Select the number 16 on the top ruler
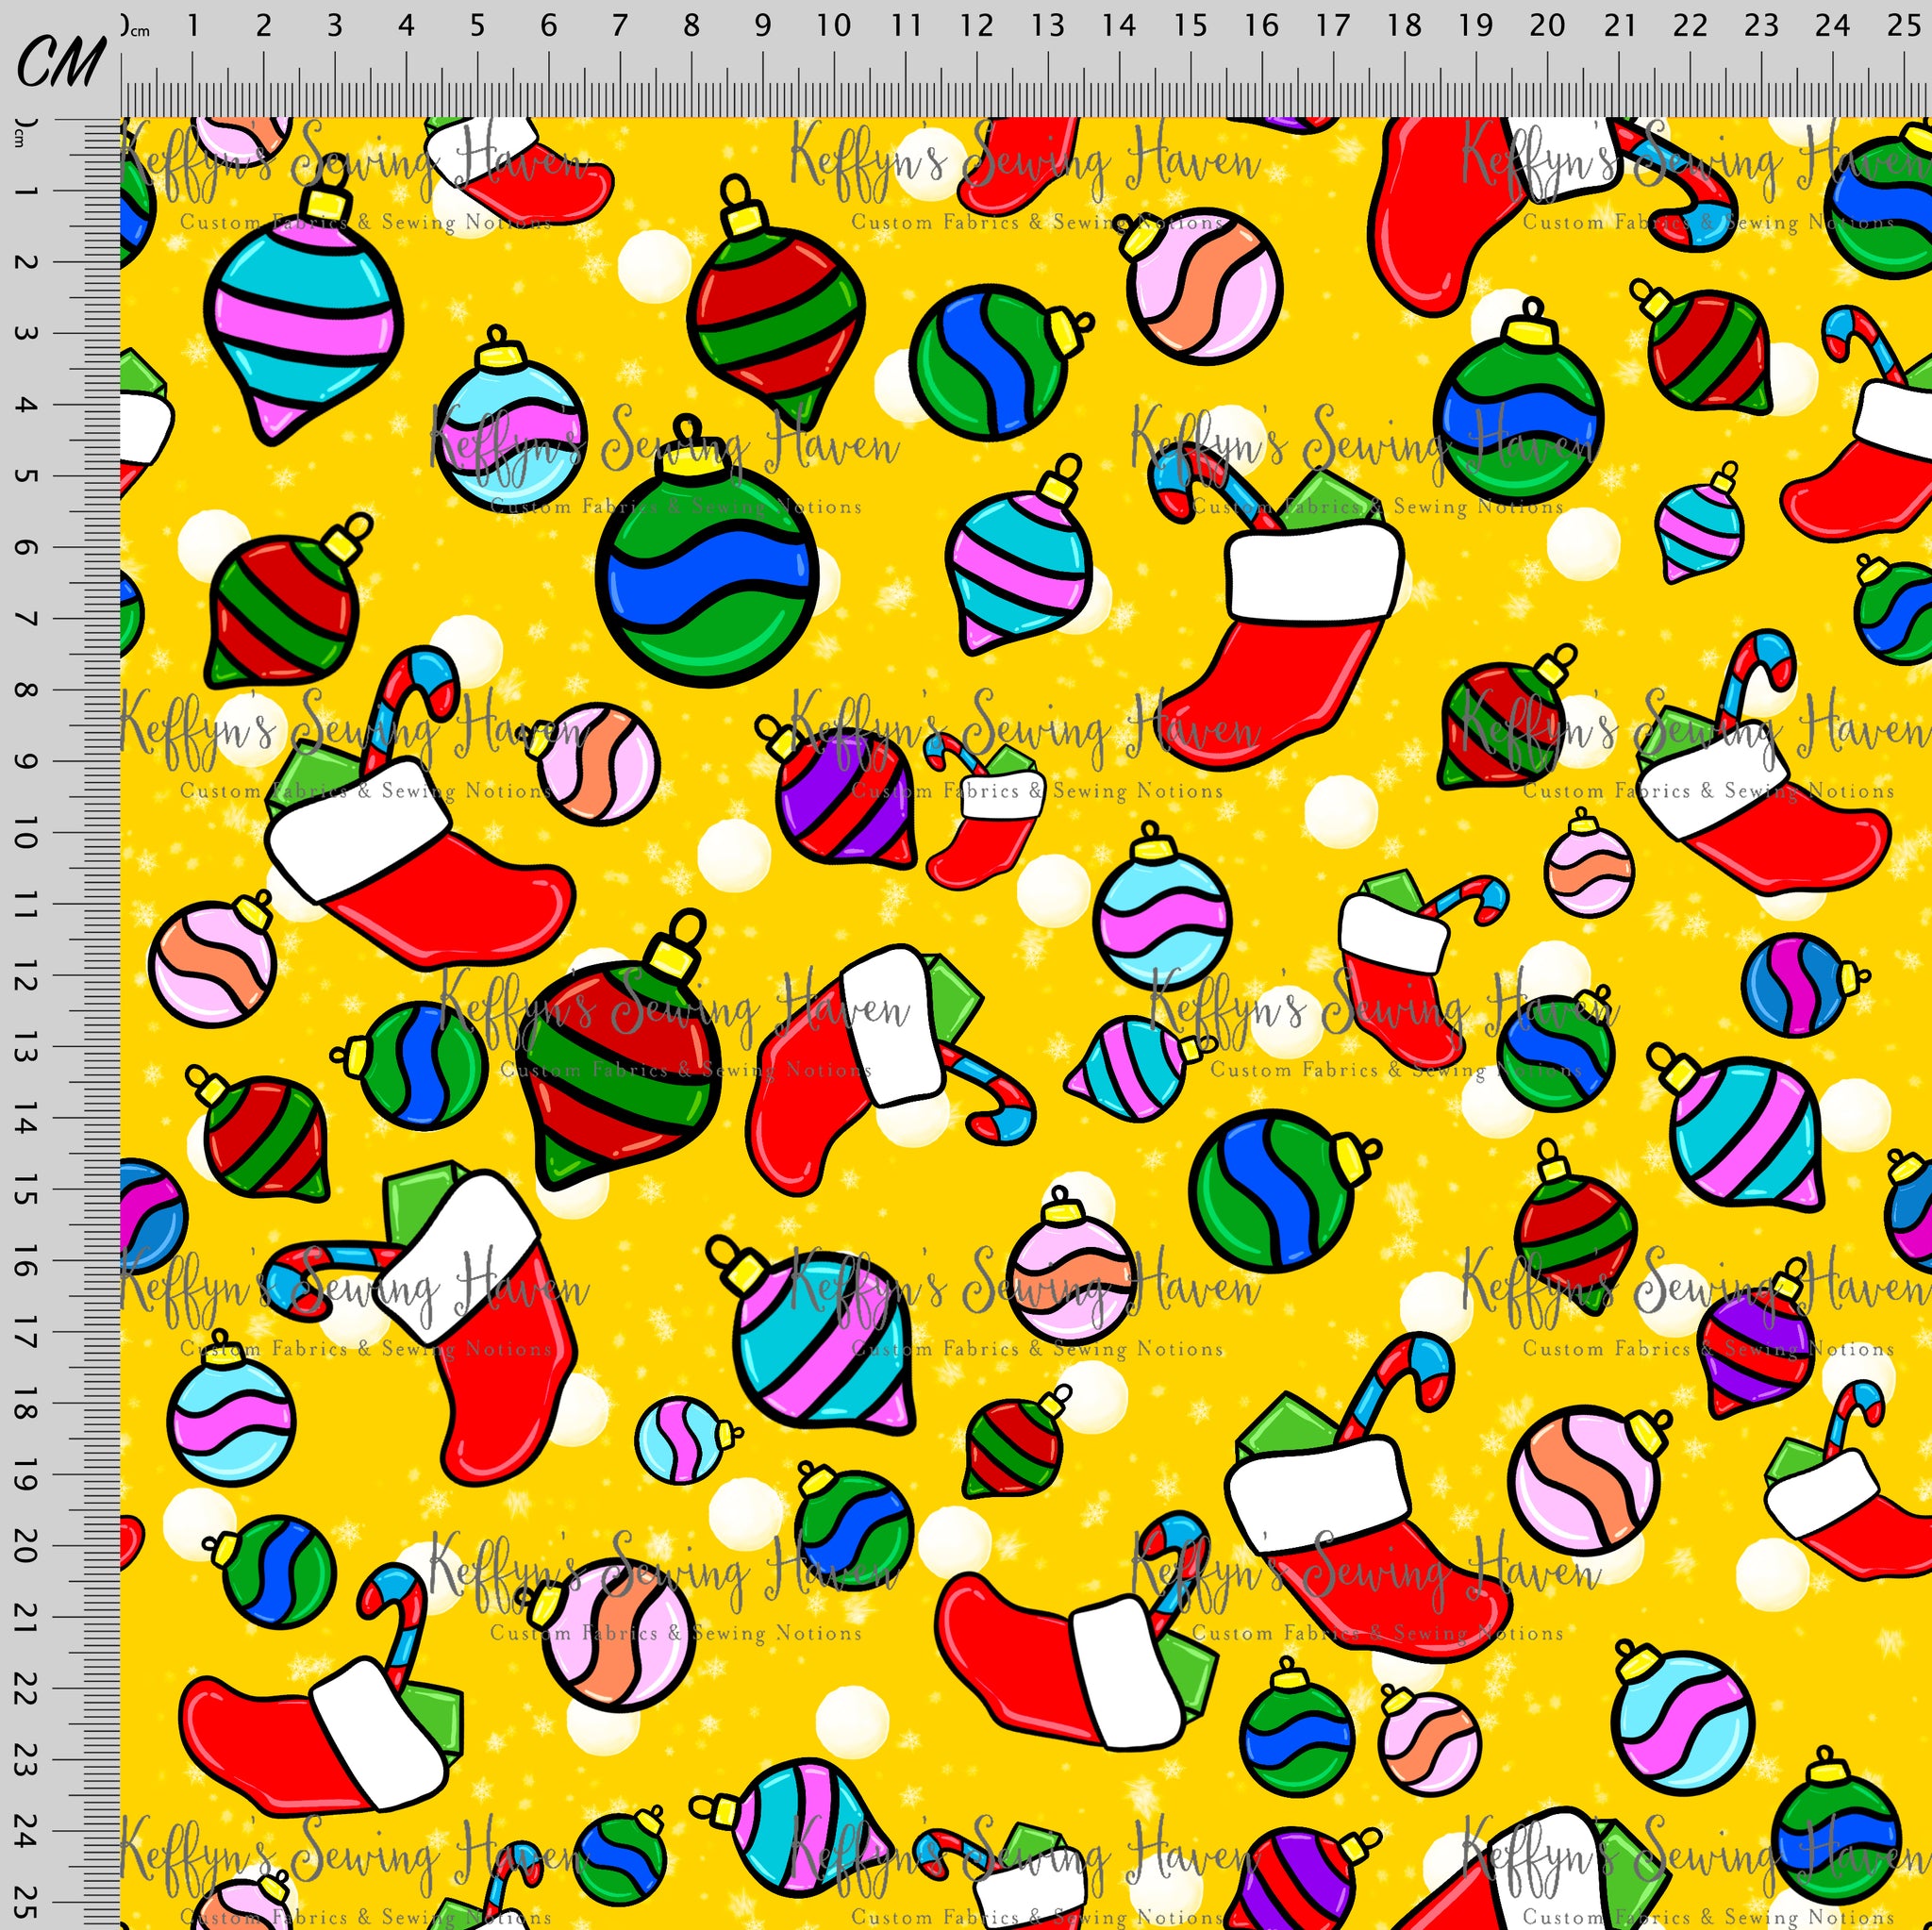 click(x=1261, y=25)
